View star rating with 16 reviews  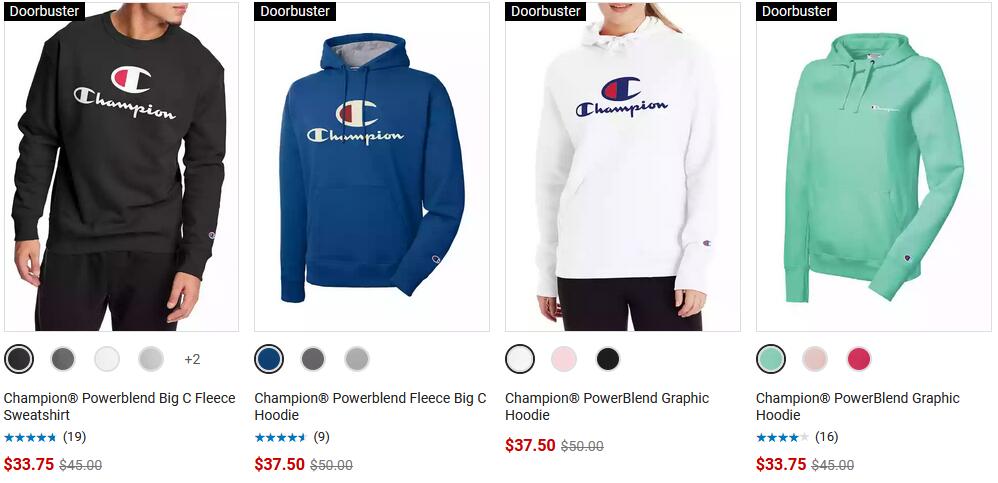pos(782,437)
